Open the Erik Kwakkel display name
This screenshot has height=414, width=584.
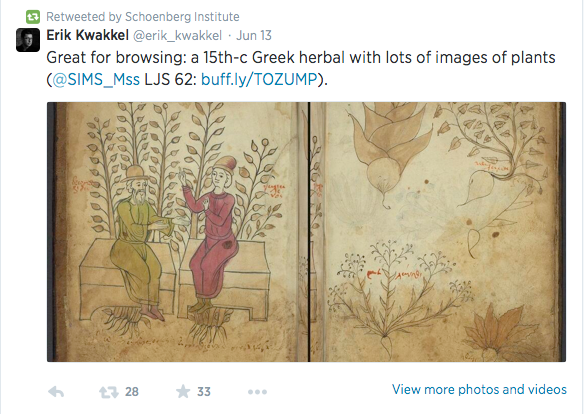[88, 35]
